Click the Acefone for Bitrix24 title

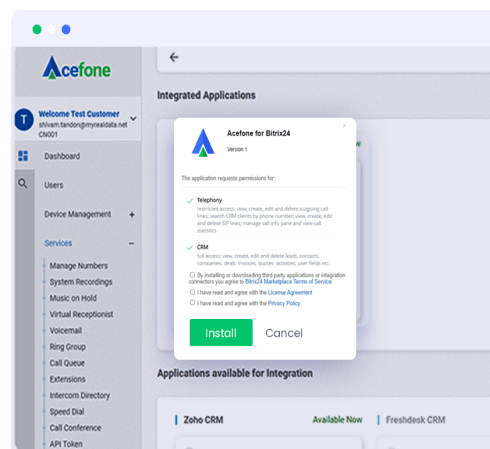coord(258,133)
